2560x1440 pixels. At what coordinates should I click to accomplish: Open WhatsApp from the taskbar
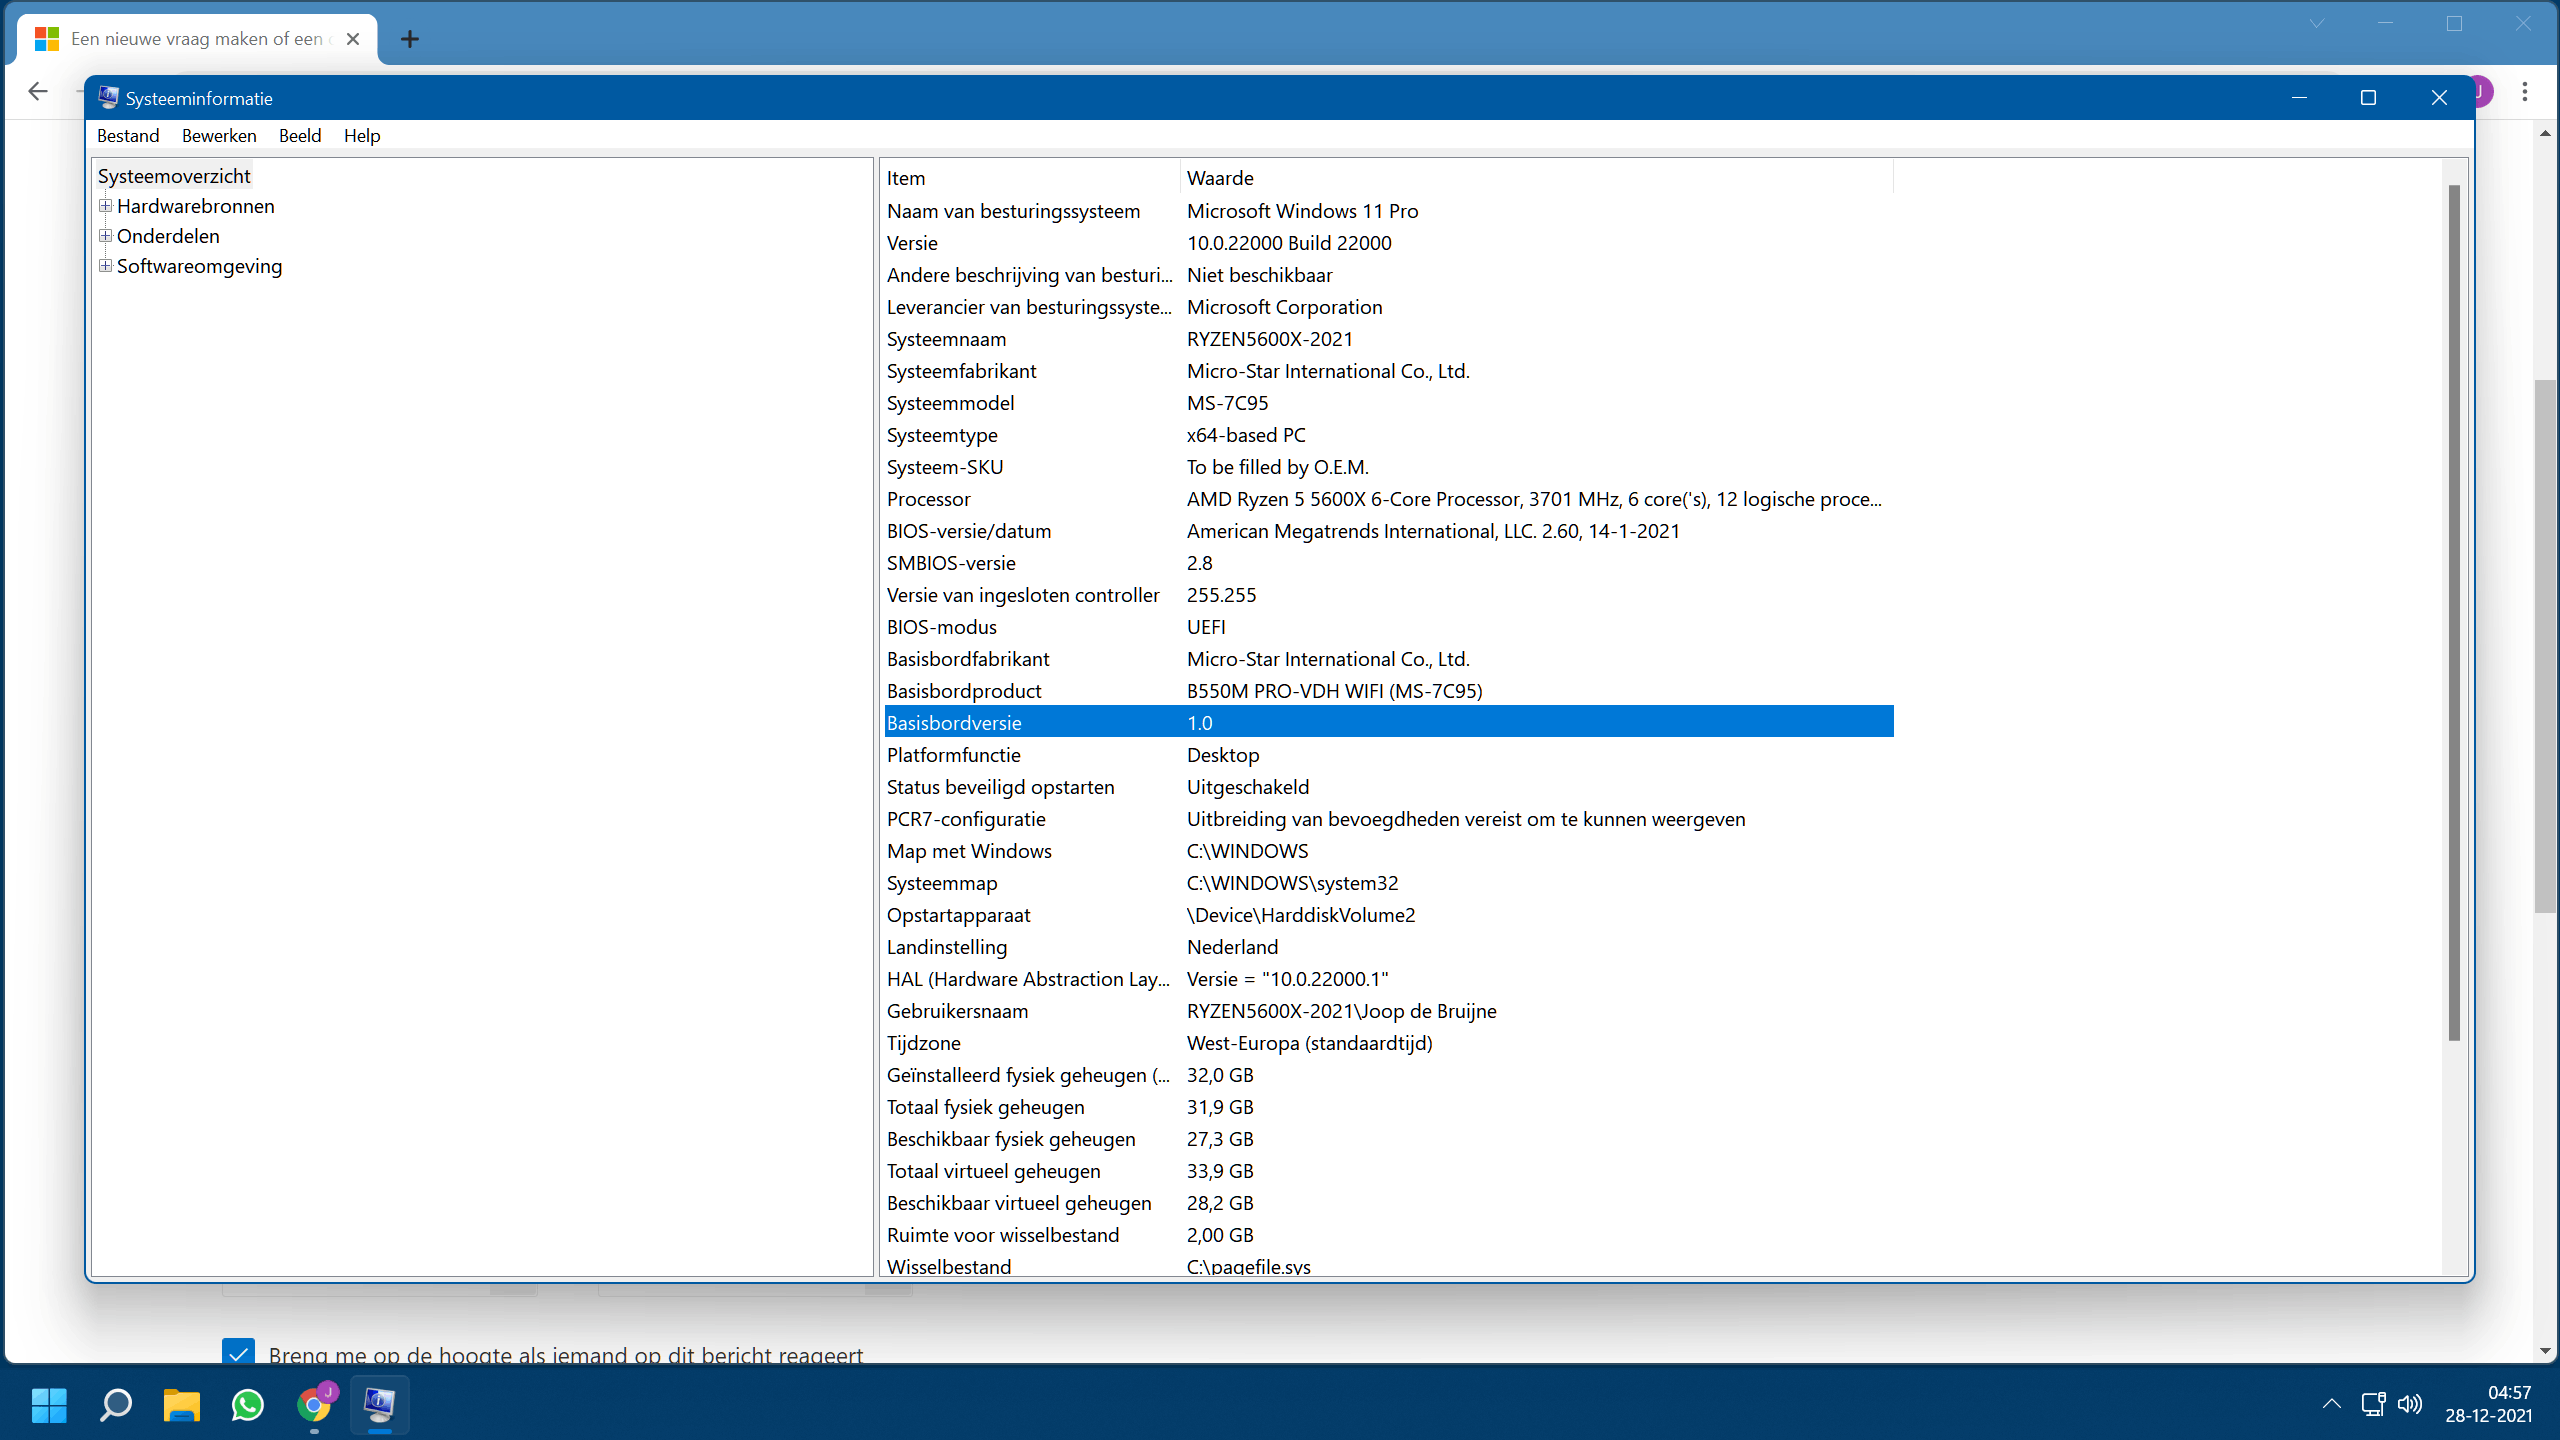click(247, 1405)
